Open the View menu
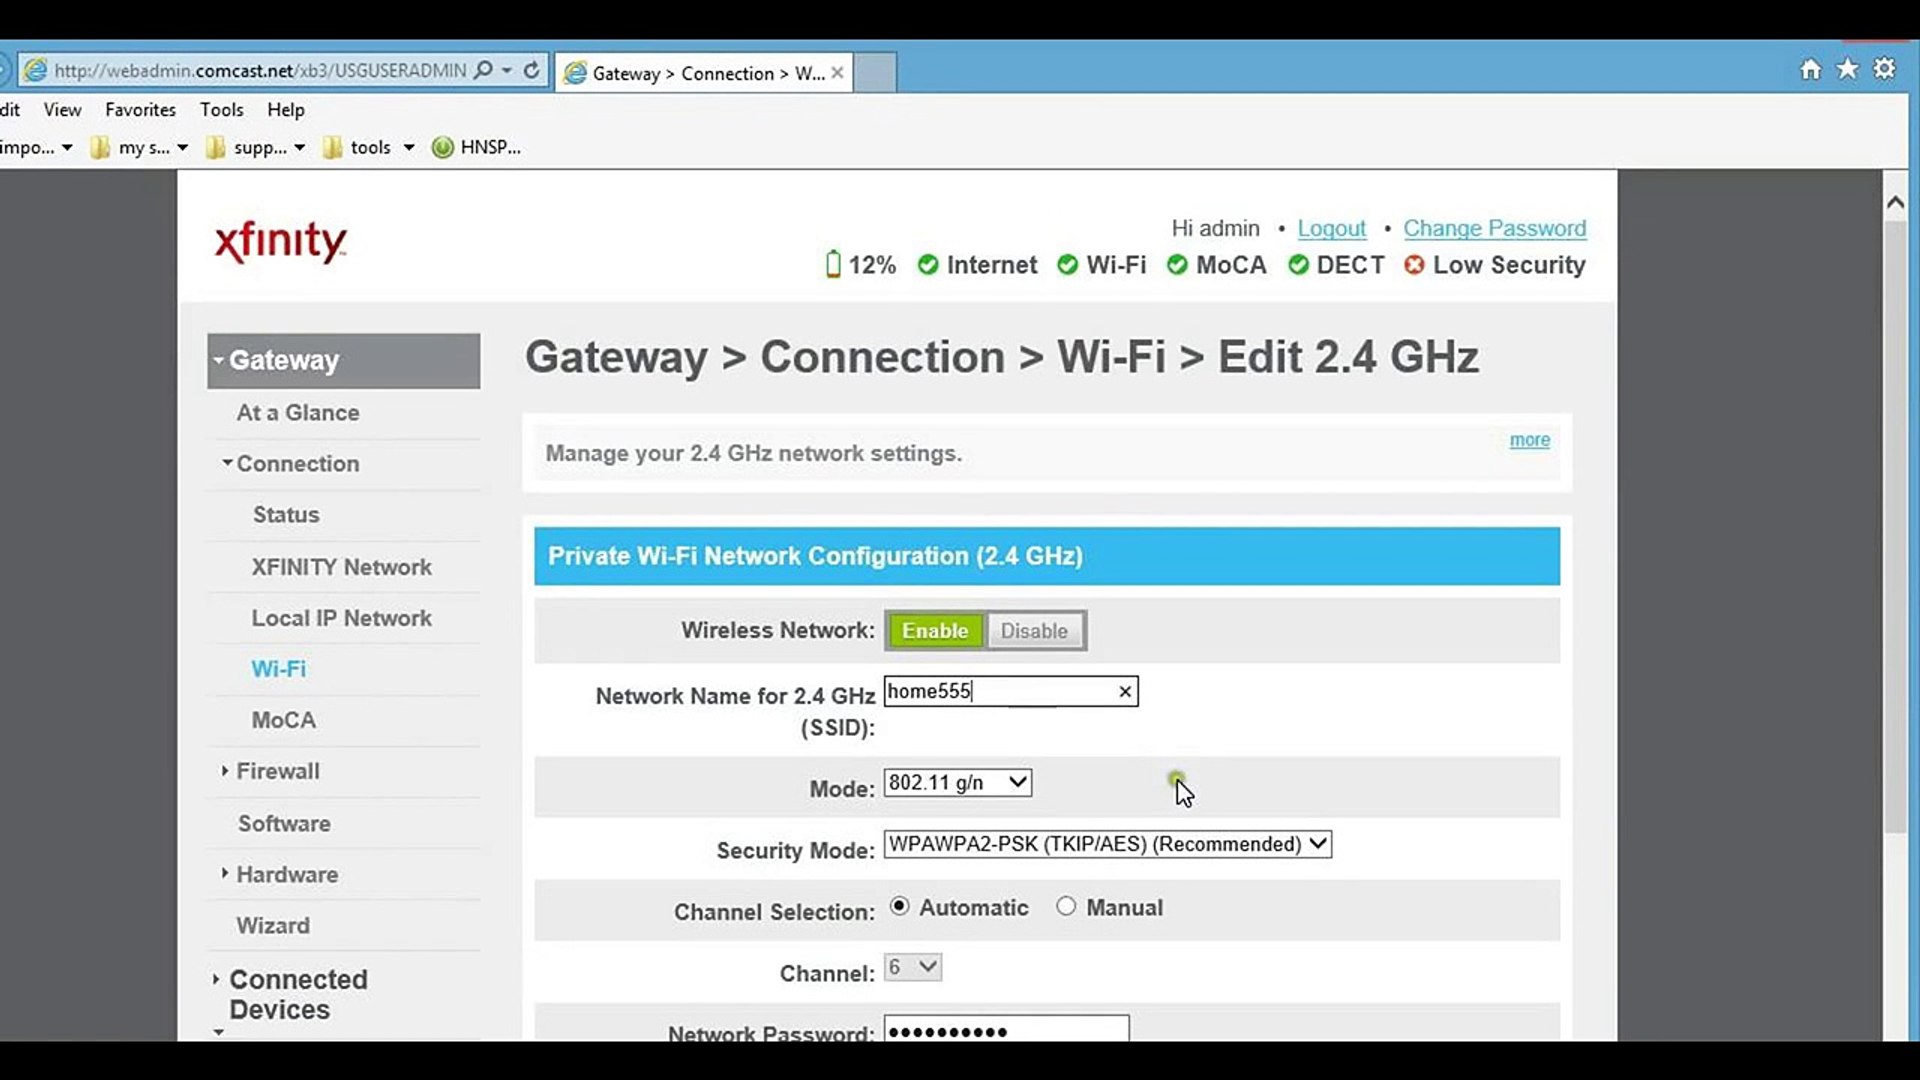This screenshot has width=1920, height=1080. [x=62, y=110]
